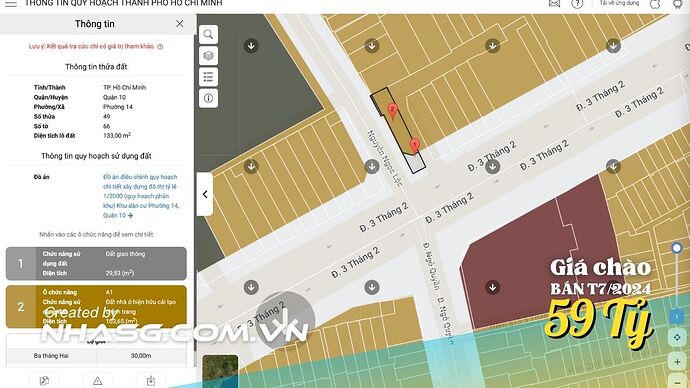Click 'TP. Hồ Chí Minh' province value
The width and height of the screenshot is (690, 388).
[125, 88]
